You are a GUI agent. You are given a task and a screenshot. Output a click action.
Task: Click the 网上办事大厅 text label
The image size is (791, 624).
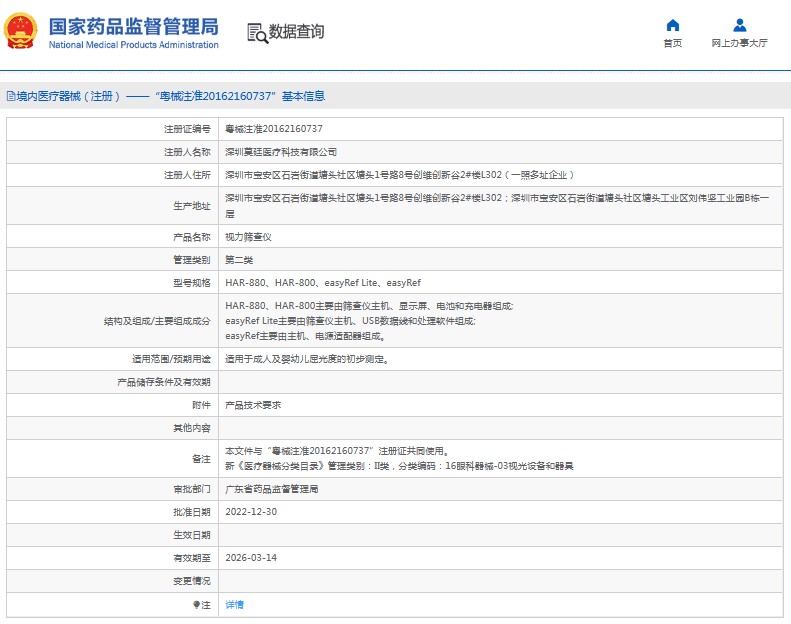740,43
